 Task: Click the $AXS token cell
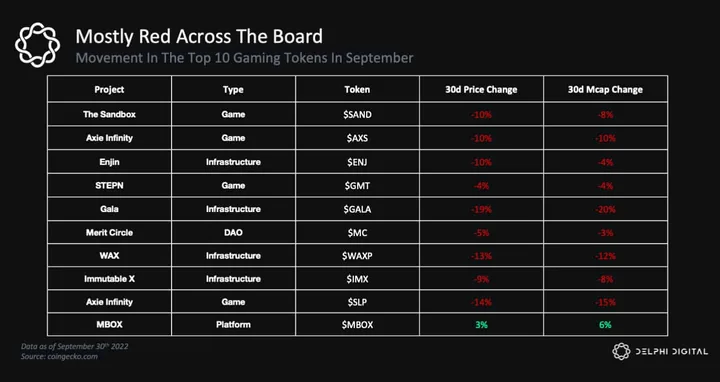(357, 138)
